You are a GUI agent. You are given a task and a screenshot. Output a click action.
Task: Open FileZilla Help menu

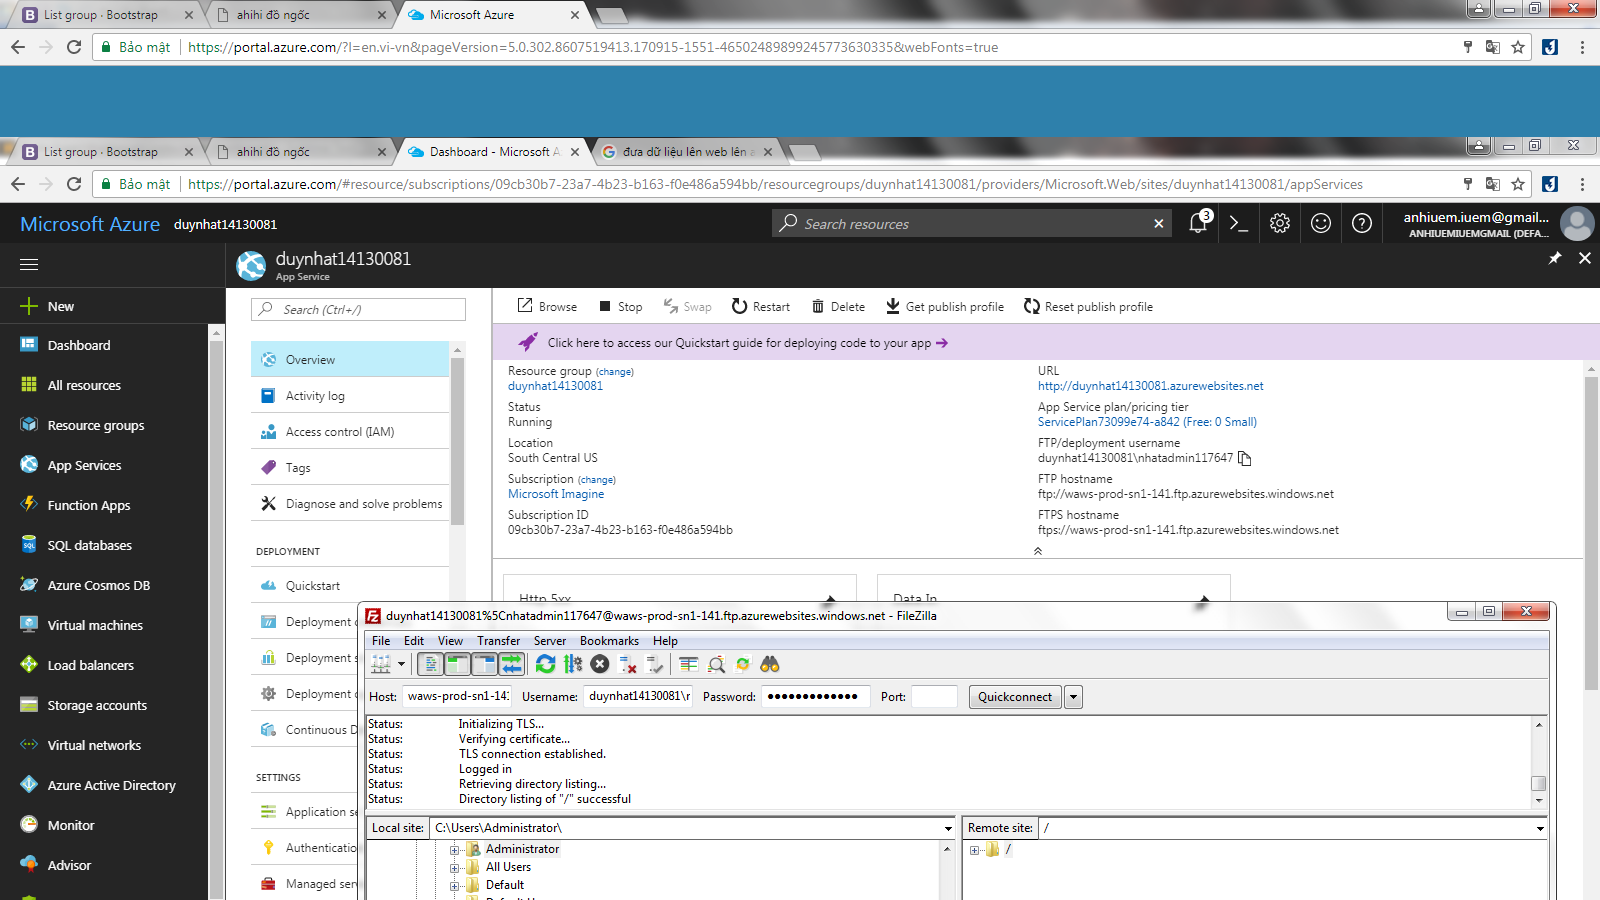(665, 641)
